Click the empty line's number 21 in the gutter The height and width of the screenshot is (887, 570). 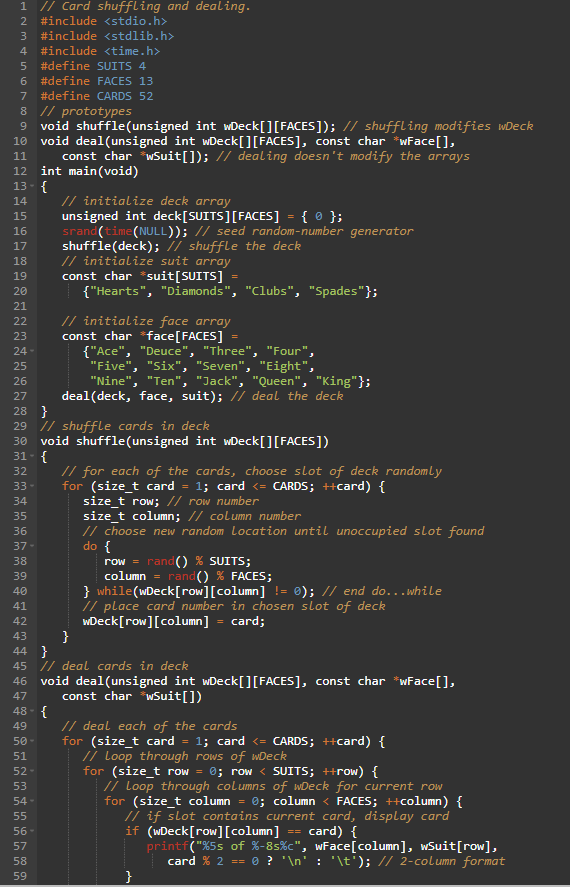pos(21,306)
